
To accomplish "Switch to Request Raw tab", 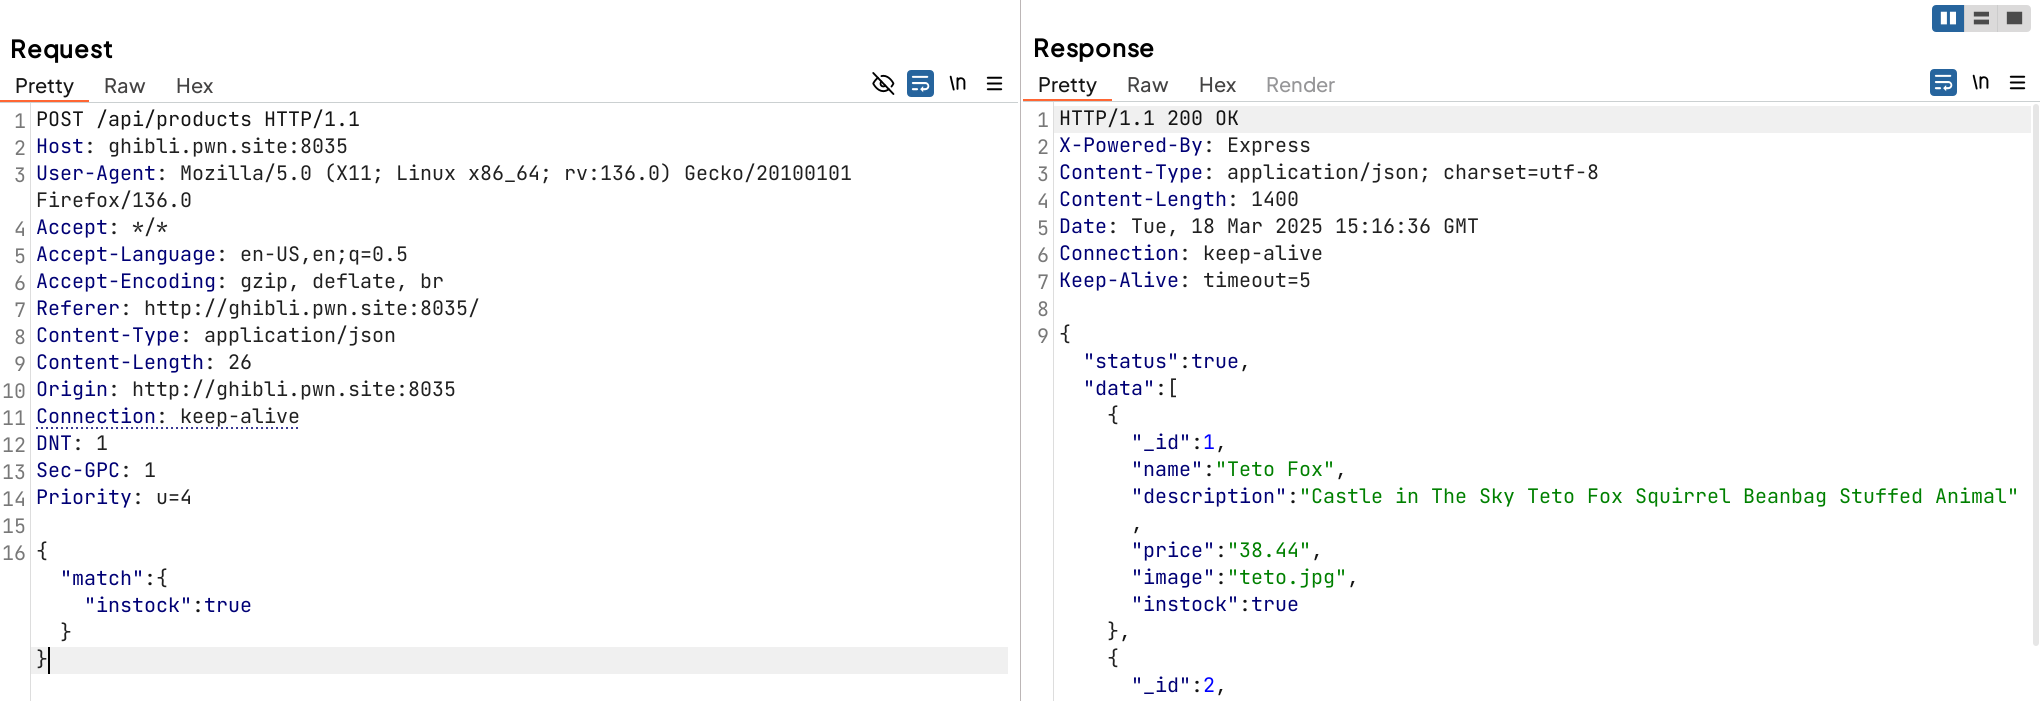I will coord(125,86).
